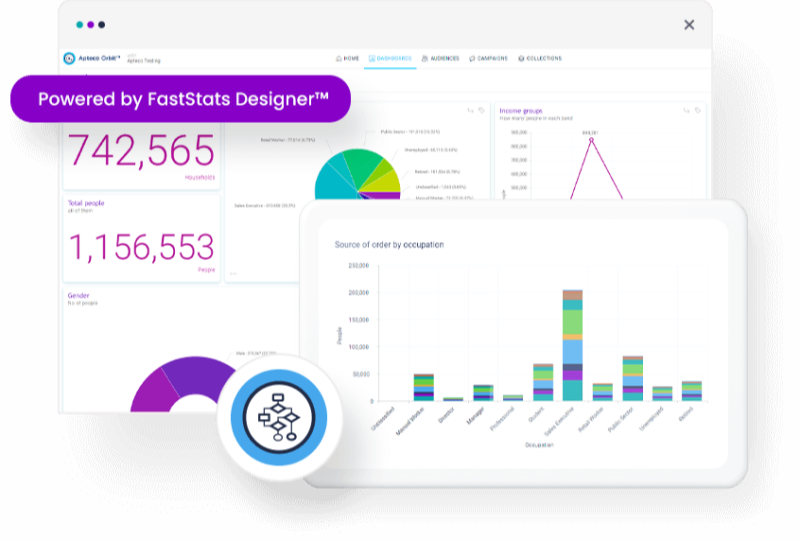Click the tag icon on pie chart tile
The height and width of the screenshot is (541, 800).
pyautogui.click(x=481, y=111)
